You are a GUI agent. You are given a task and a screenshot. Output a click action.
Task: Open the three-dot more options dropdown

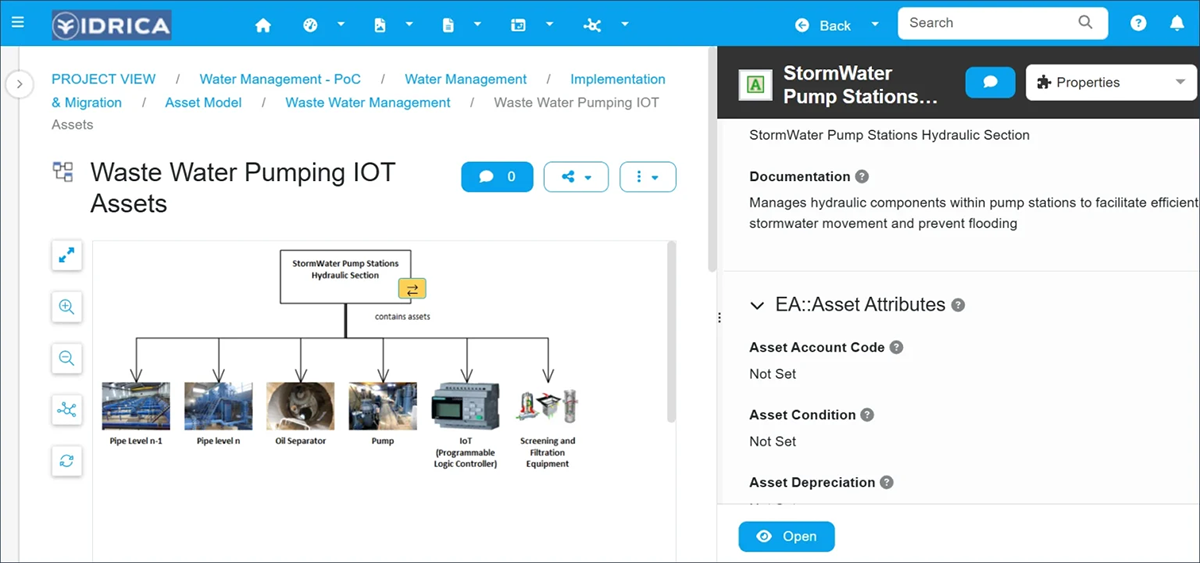click(x=648, y=177)
